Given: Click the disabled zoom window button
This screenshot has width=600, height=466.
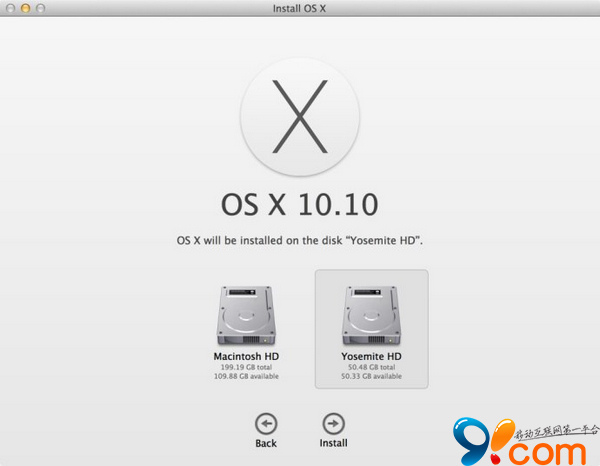Looking at the screenshot, I should click(x=40, y=8).
